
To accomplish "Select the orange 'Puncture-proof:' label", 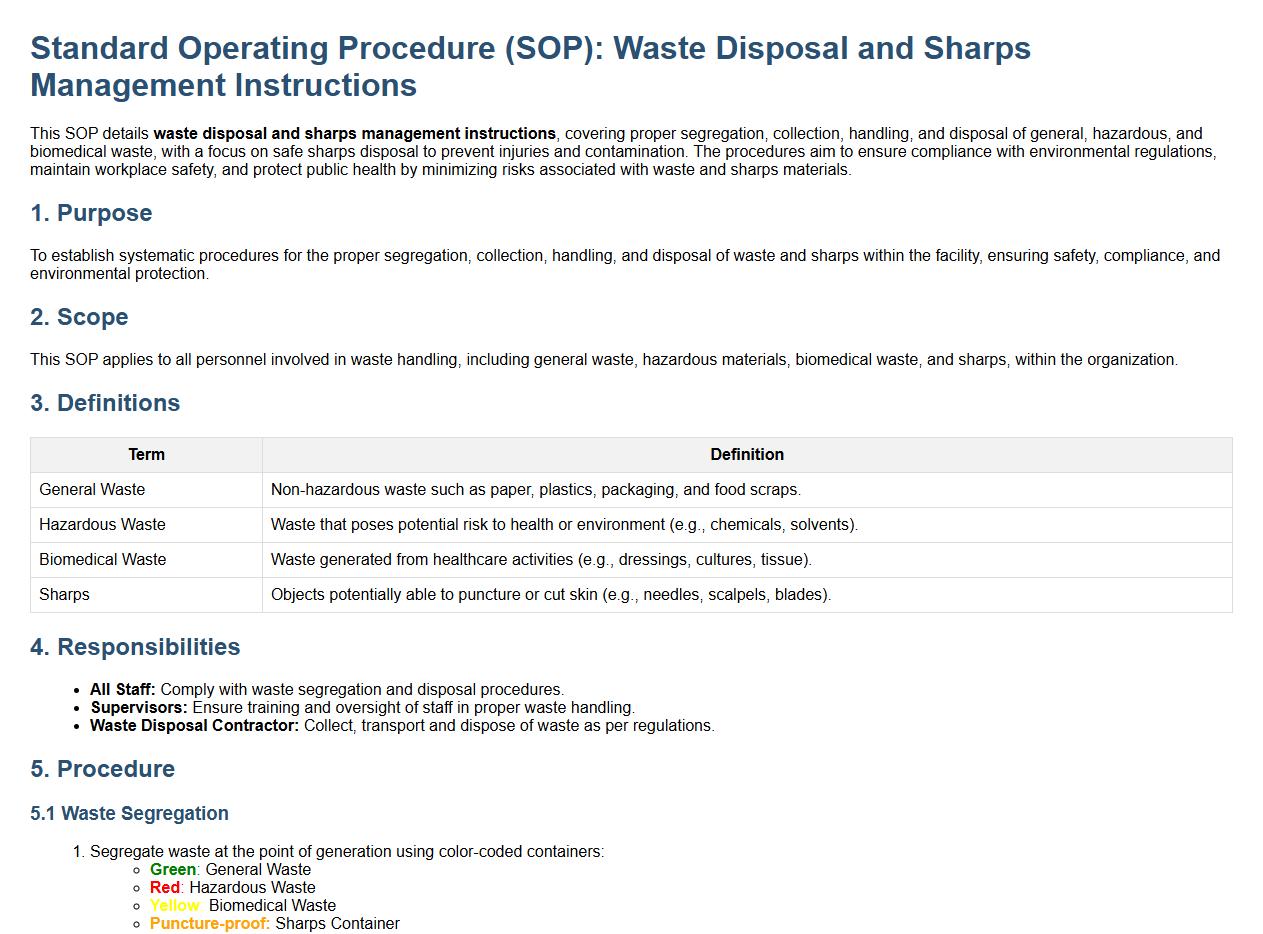I will (x=209, y=924).
